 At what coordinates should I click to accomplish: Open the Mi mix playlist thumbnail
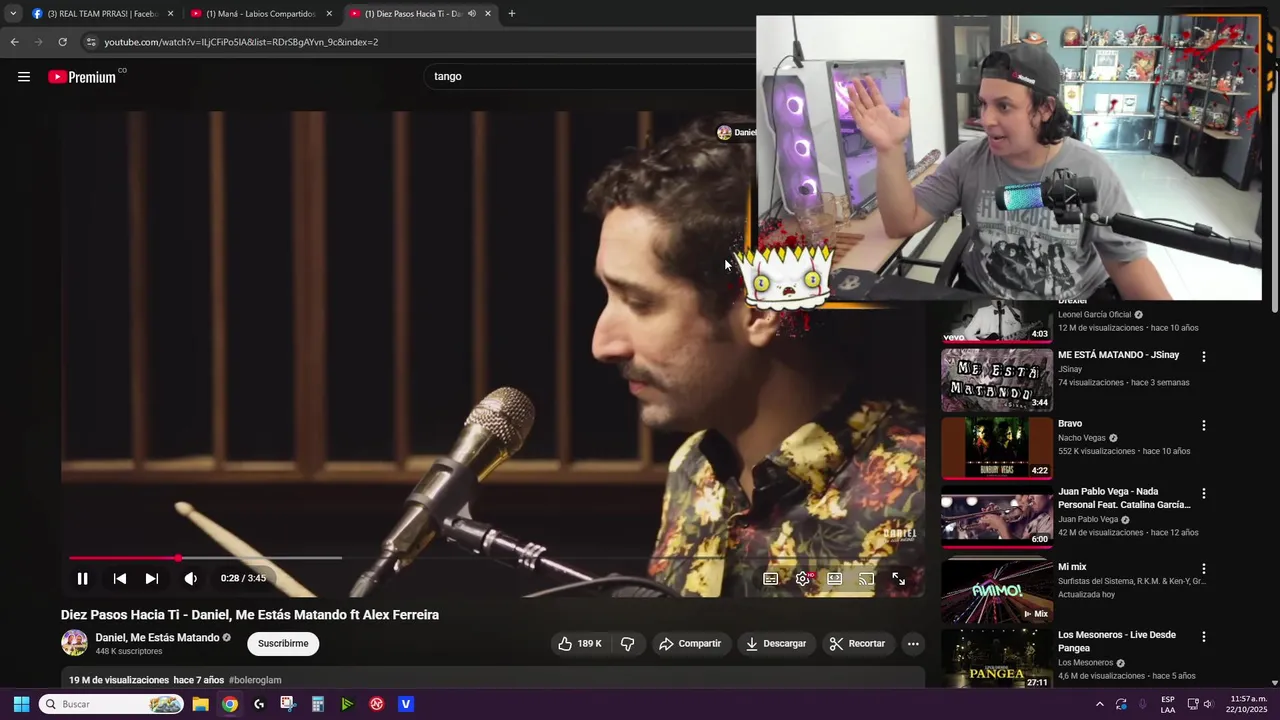click(x=997, y=591)
